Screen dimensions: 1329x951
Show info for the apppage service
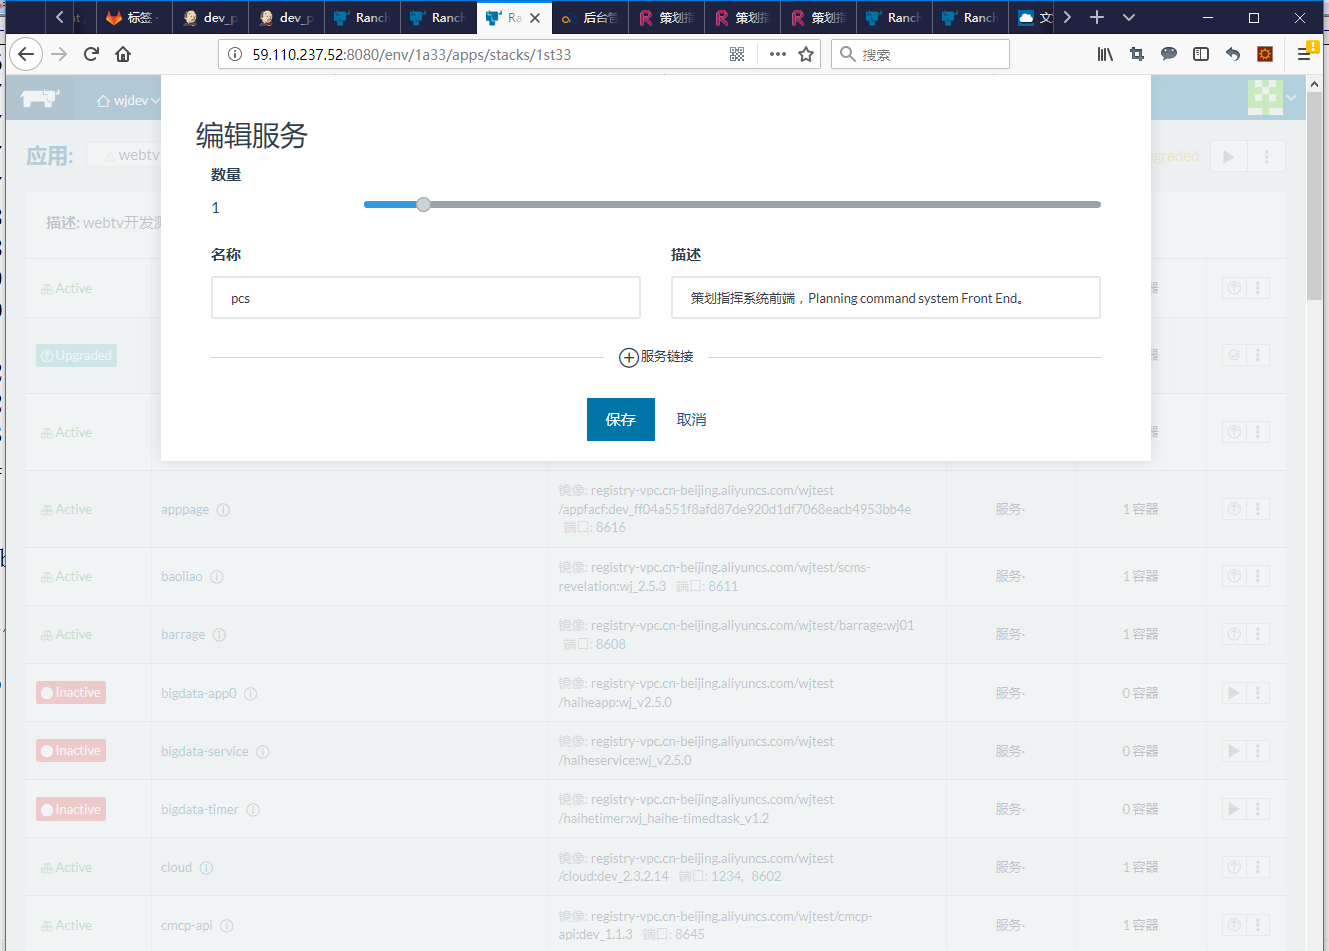pos(223,510)
